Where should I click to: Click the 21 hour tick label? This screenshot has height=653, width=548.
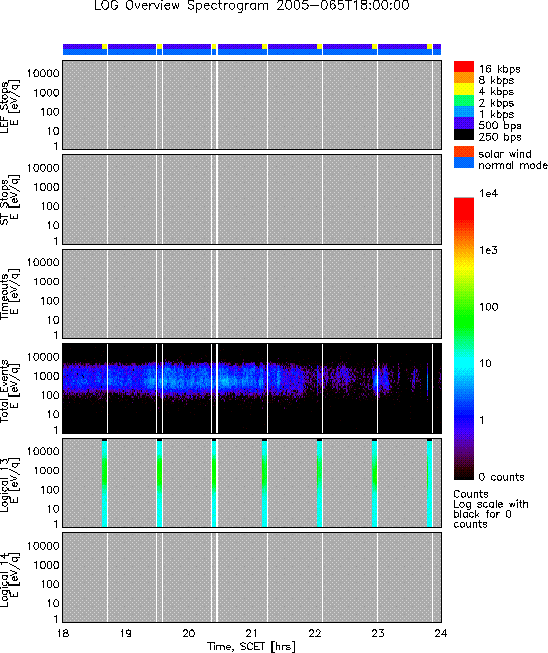click(252, 633)
